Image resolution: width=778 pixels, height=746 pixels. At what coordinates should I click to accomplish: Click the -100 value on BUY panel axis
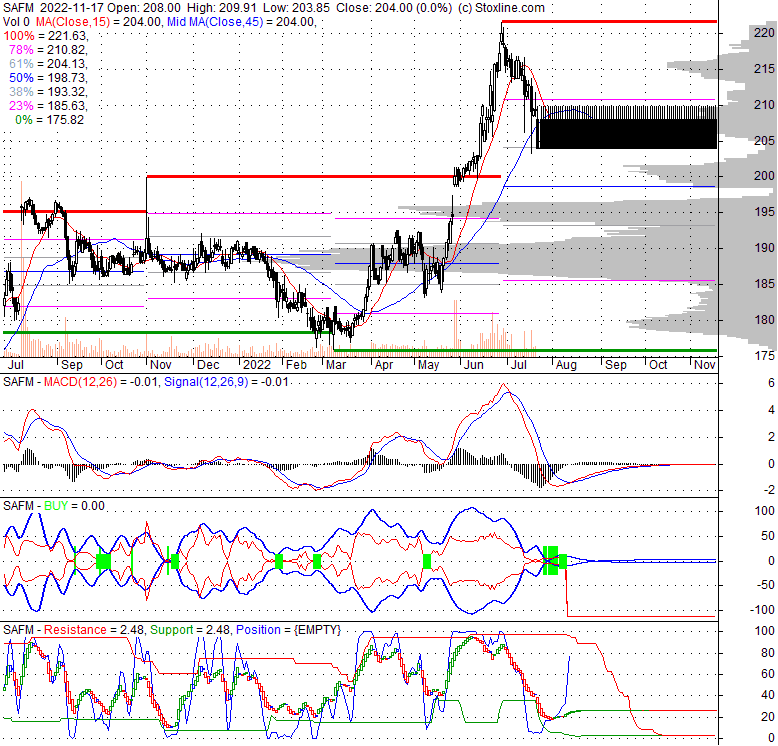[x=762, y=610]
